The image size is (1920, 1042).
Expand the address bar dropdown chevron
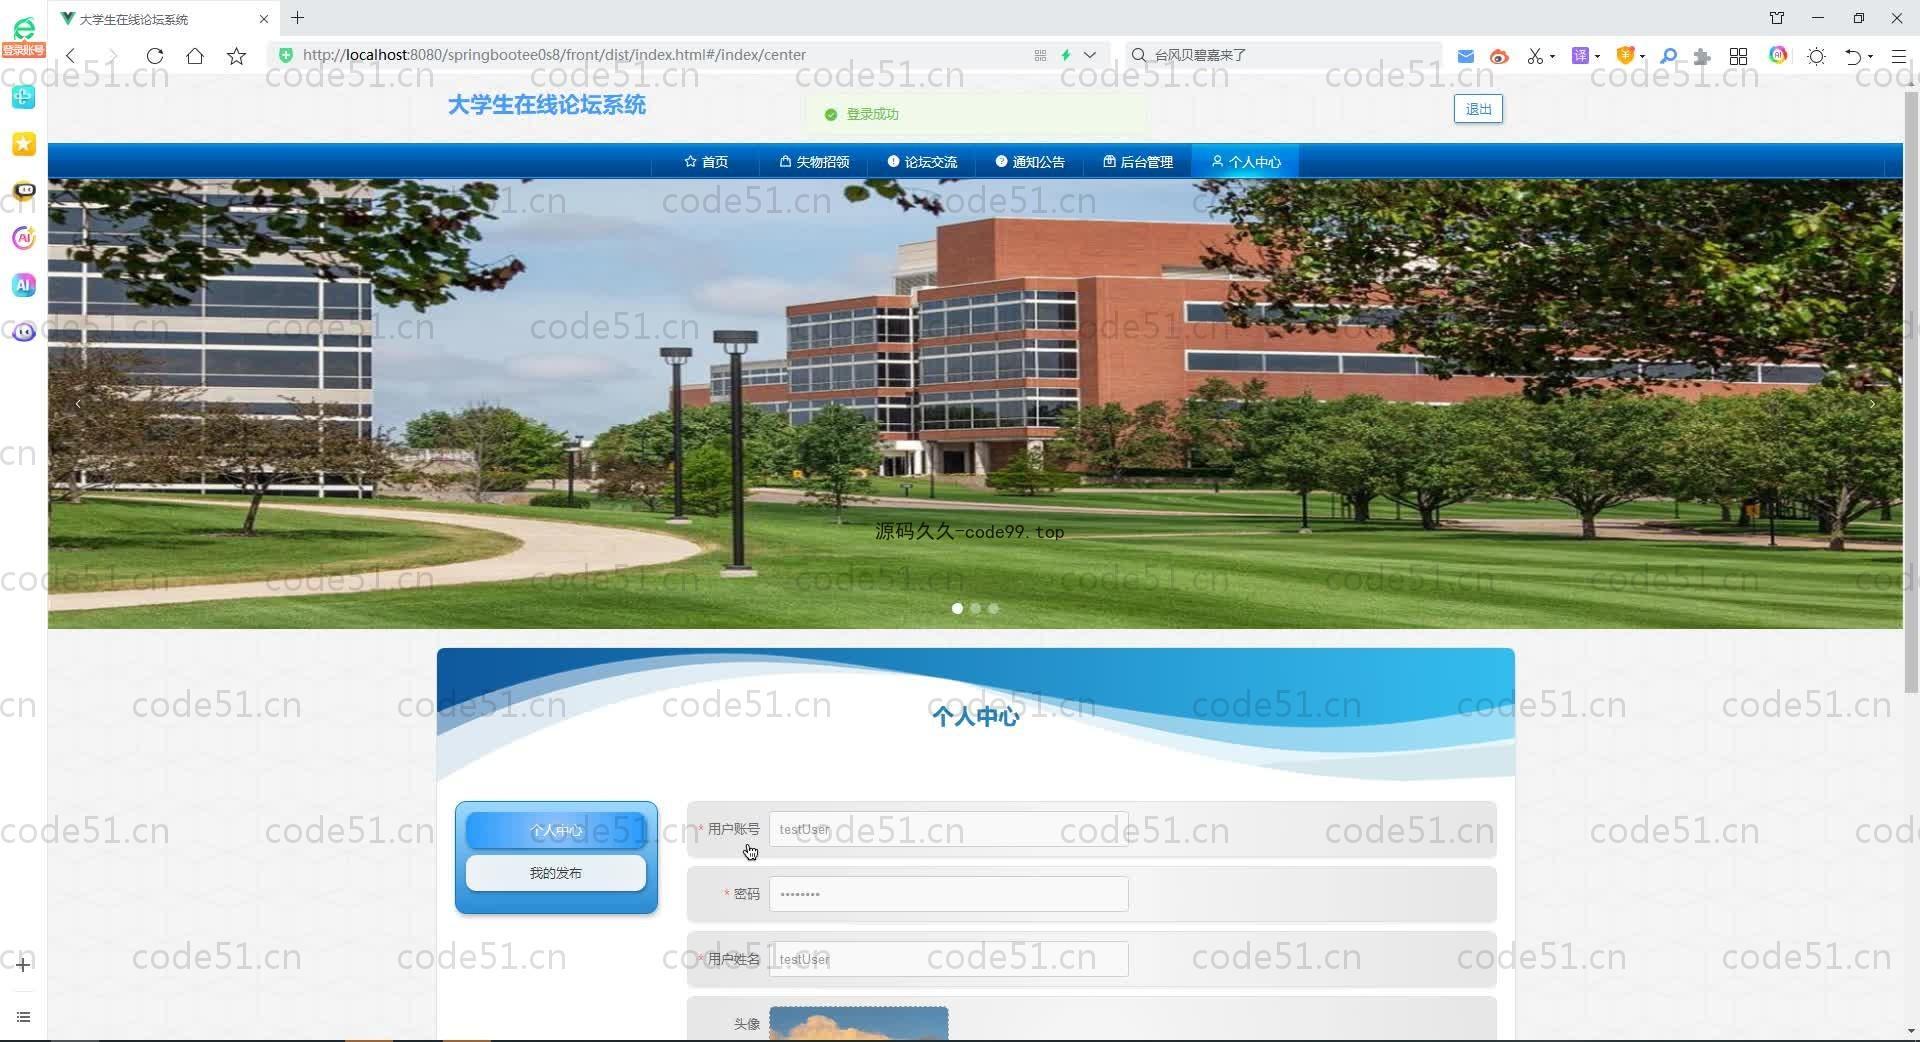click(1090, 55)
